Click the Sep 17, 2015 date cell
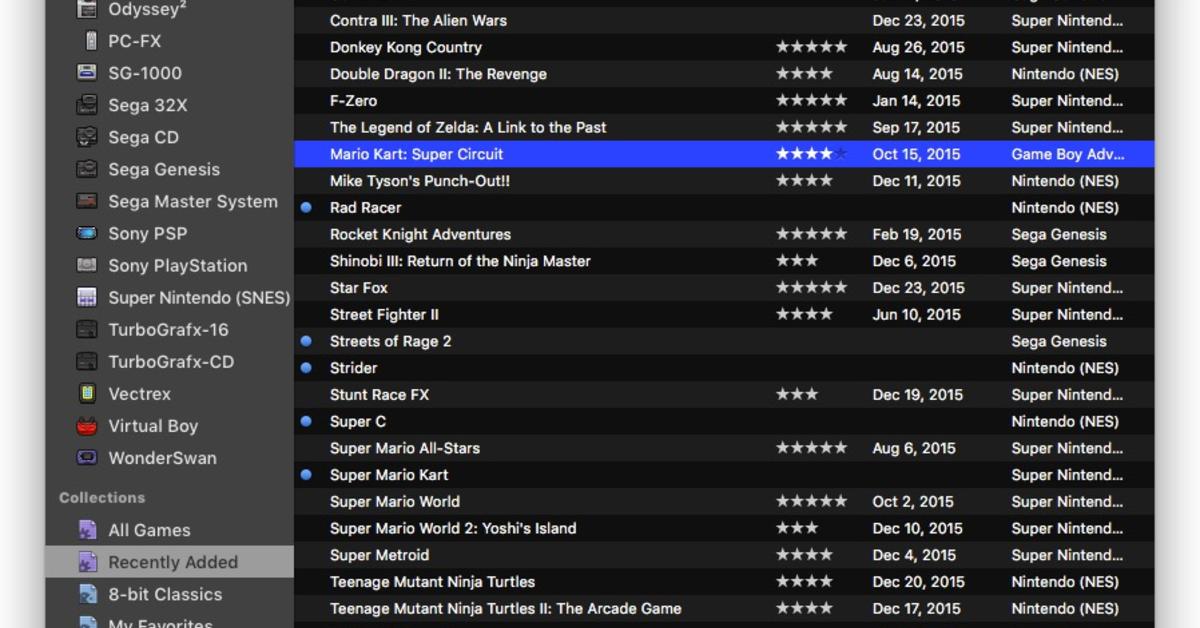Screen dimensions: 1200x628 click(917, 127)
